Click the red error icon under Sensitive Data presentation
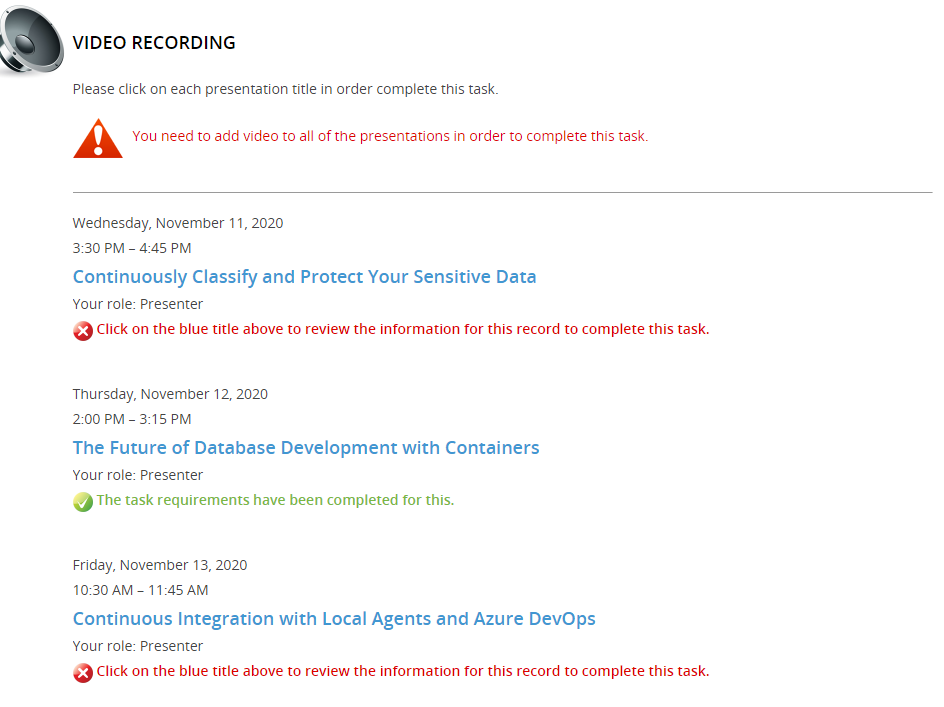Screen dimensions: 944x707 coord(83,331)
